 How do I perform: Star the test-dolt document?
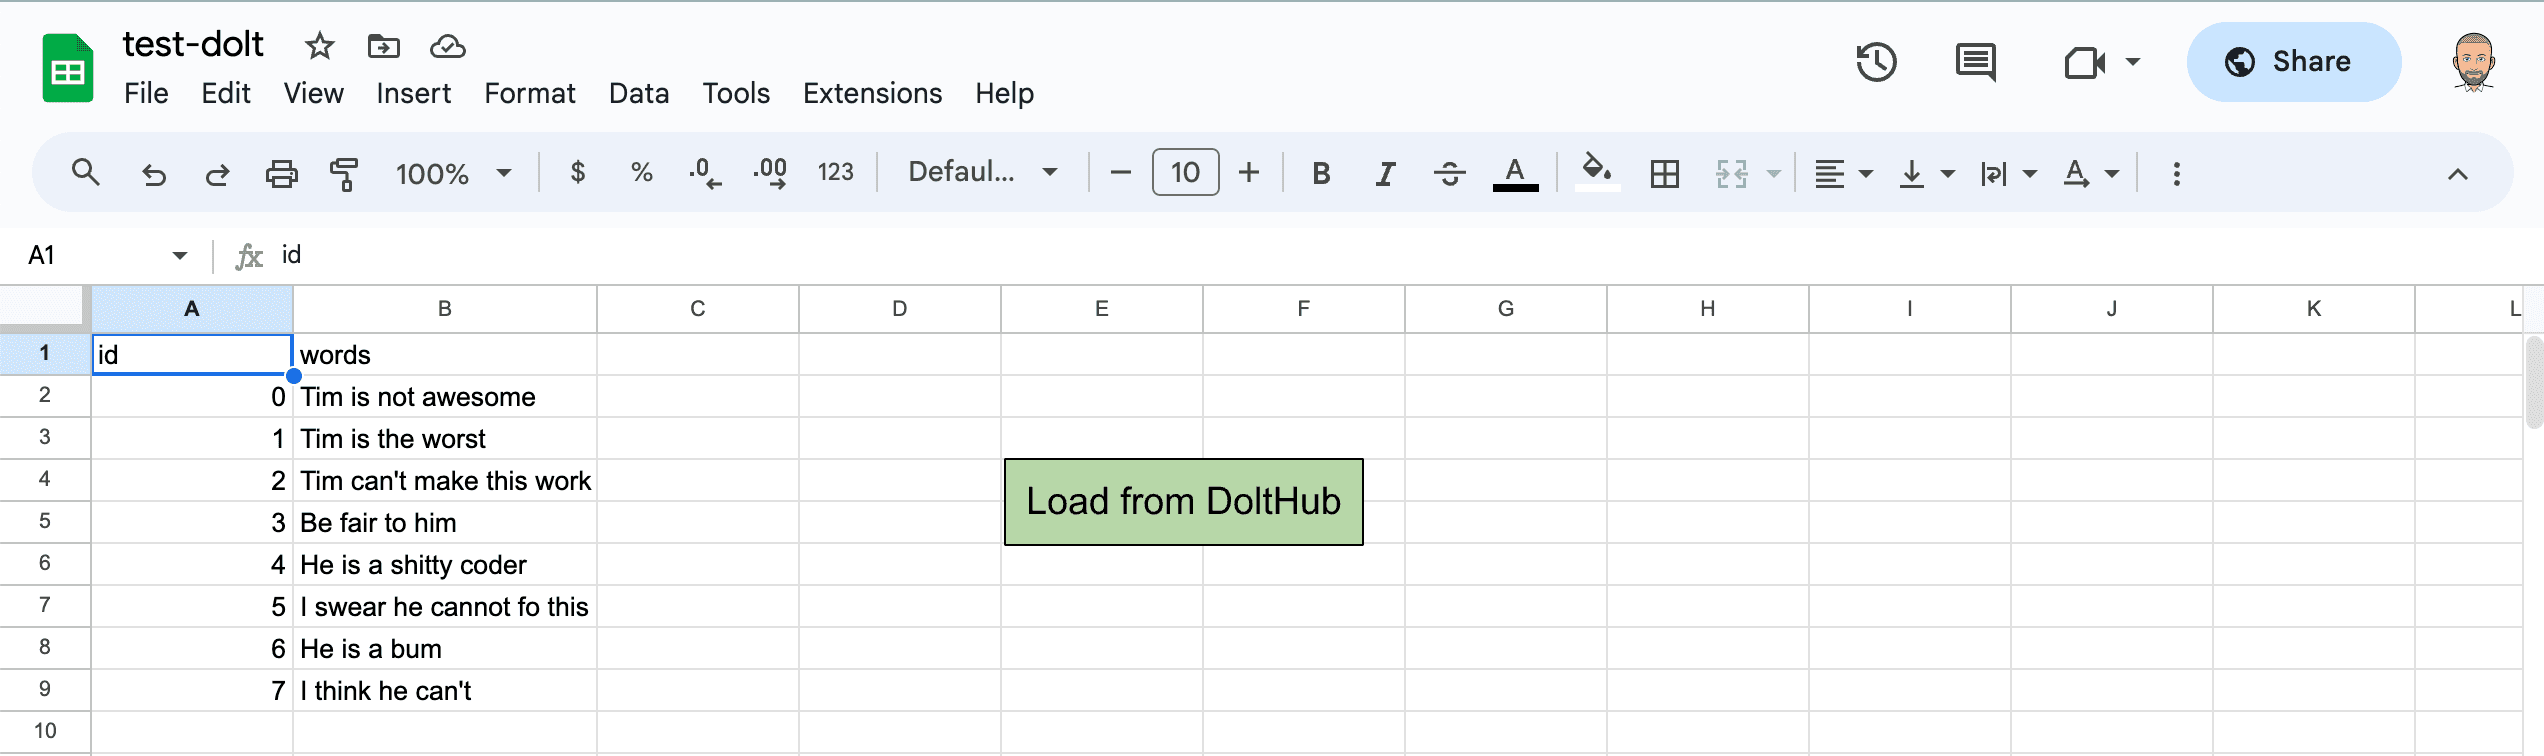click(319, 46)
